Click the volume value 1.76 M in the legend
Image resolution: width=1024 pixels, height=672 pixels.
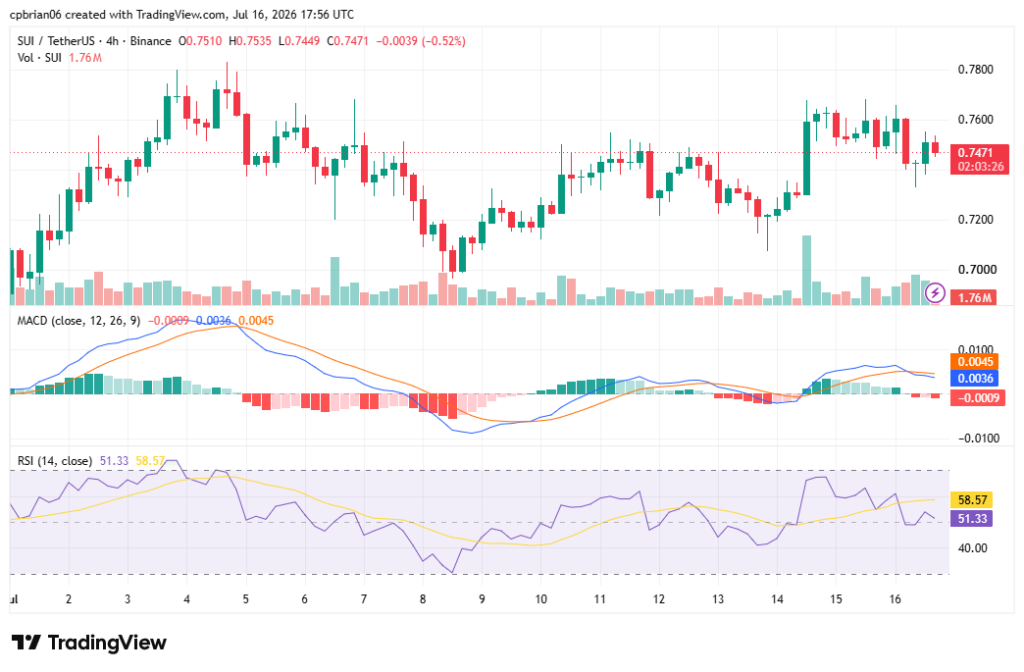tap(85, 58)
